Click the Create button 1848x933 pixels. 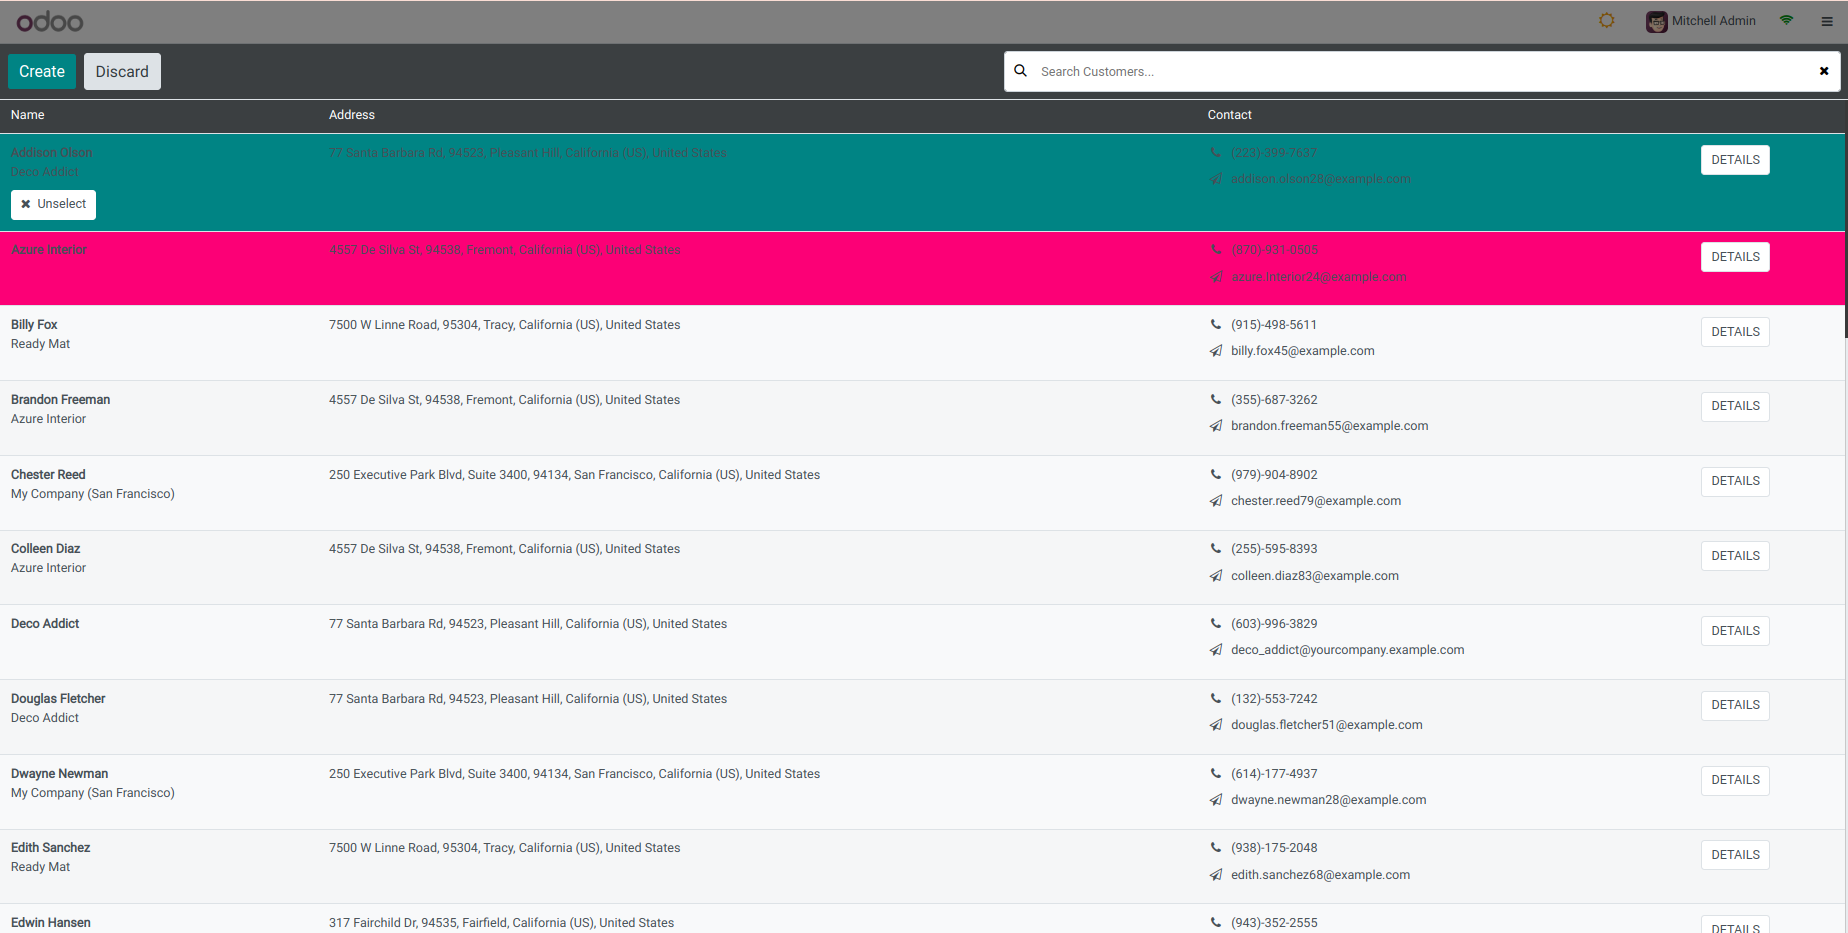click(x=42, y=72)
